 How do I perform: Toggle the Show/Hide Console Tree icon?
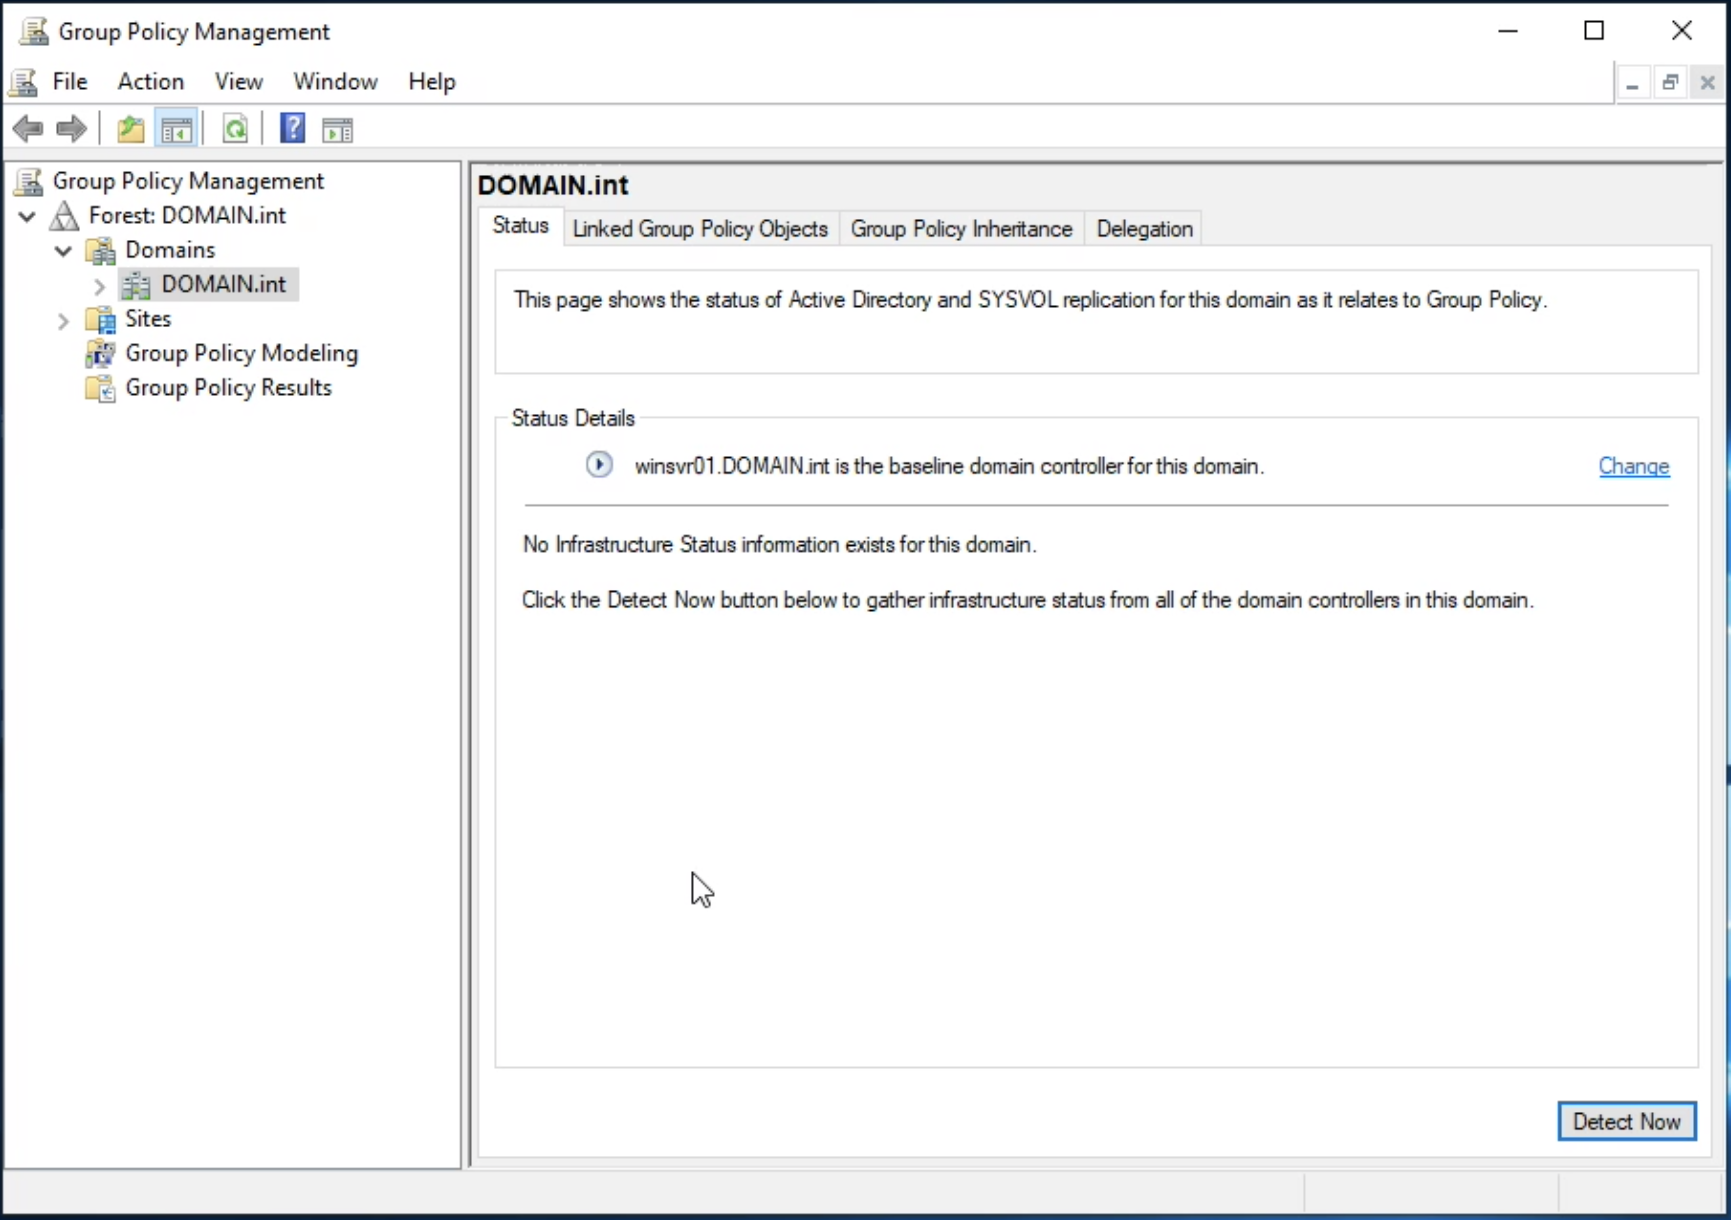point(177,129)
